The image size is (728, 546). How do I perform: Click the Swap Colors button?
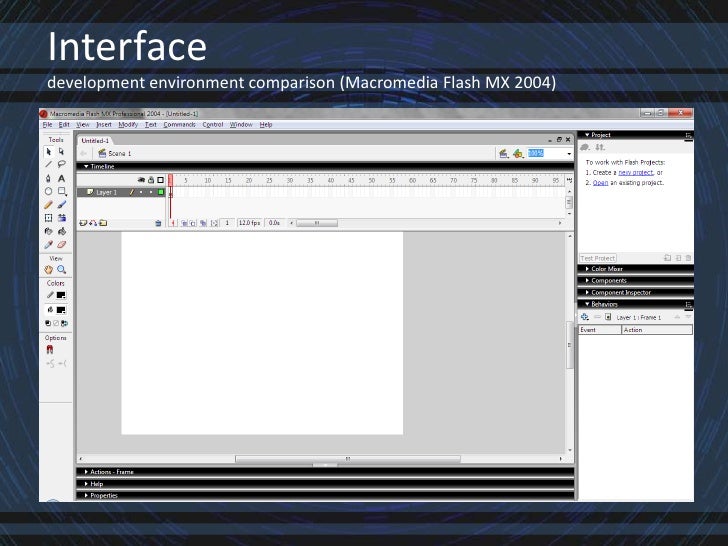(x=65, y=323)
